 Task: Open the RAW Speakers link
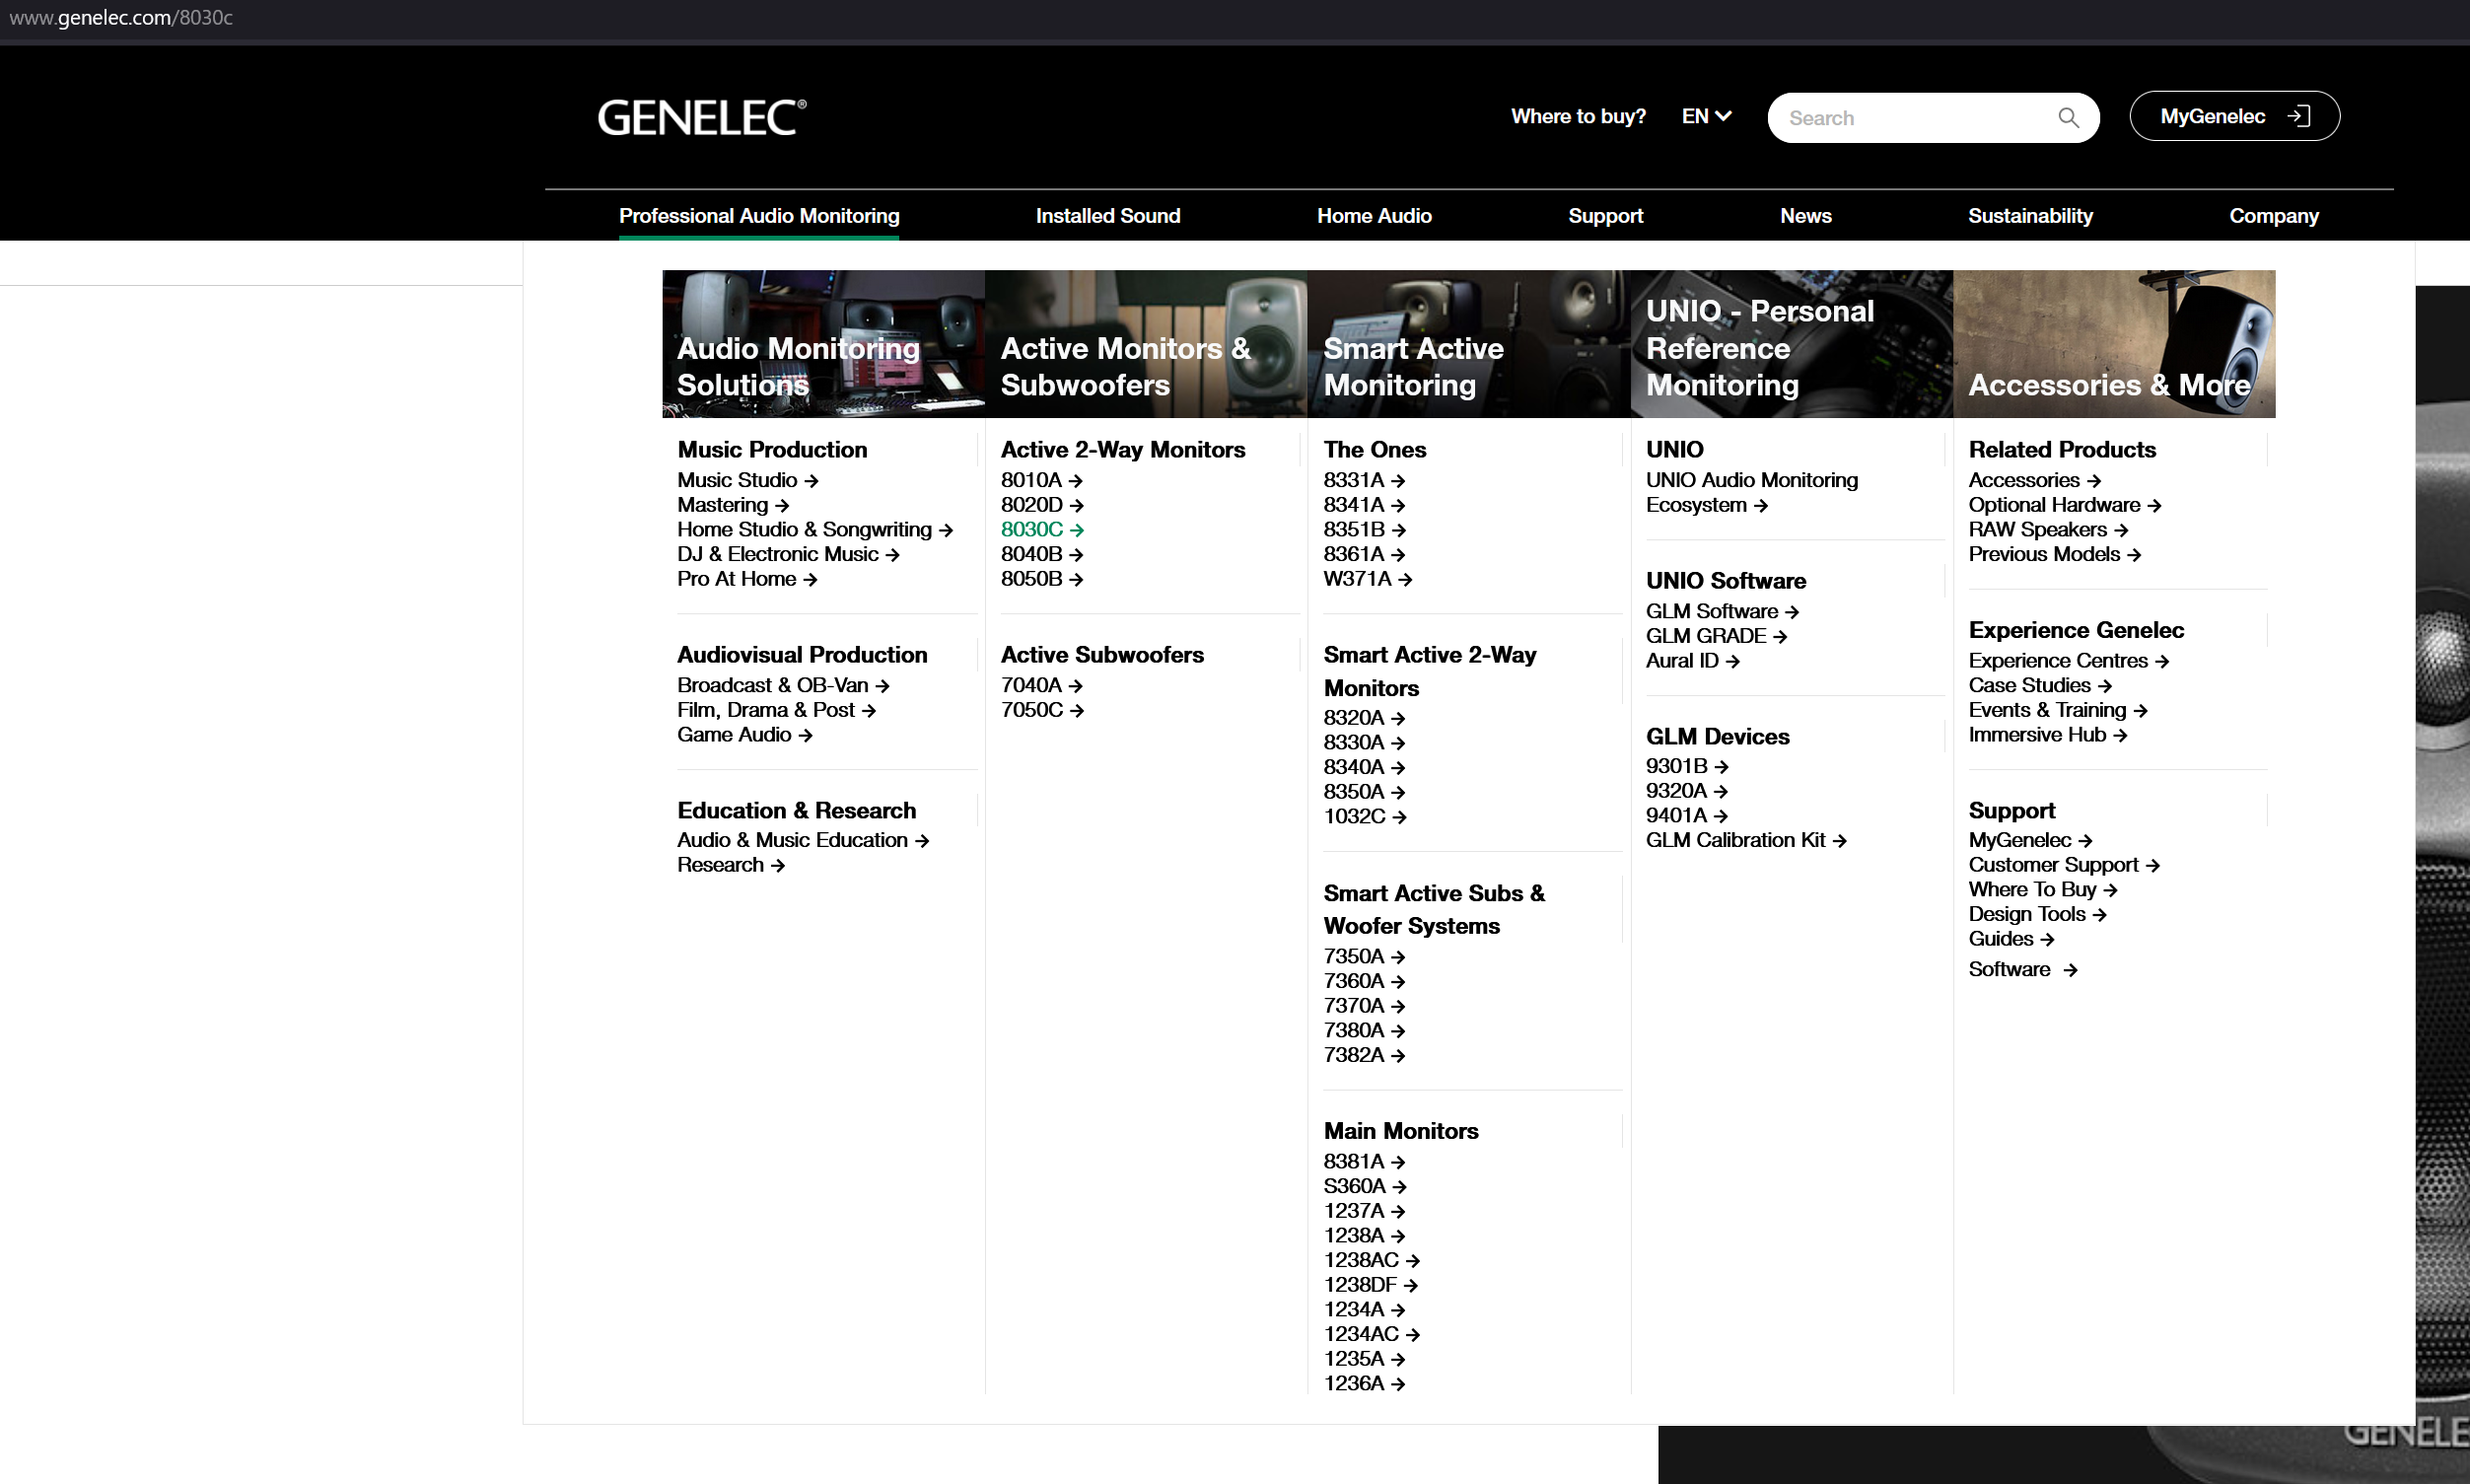[x=2048, y=529]
